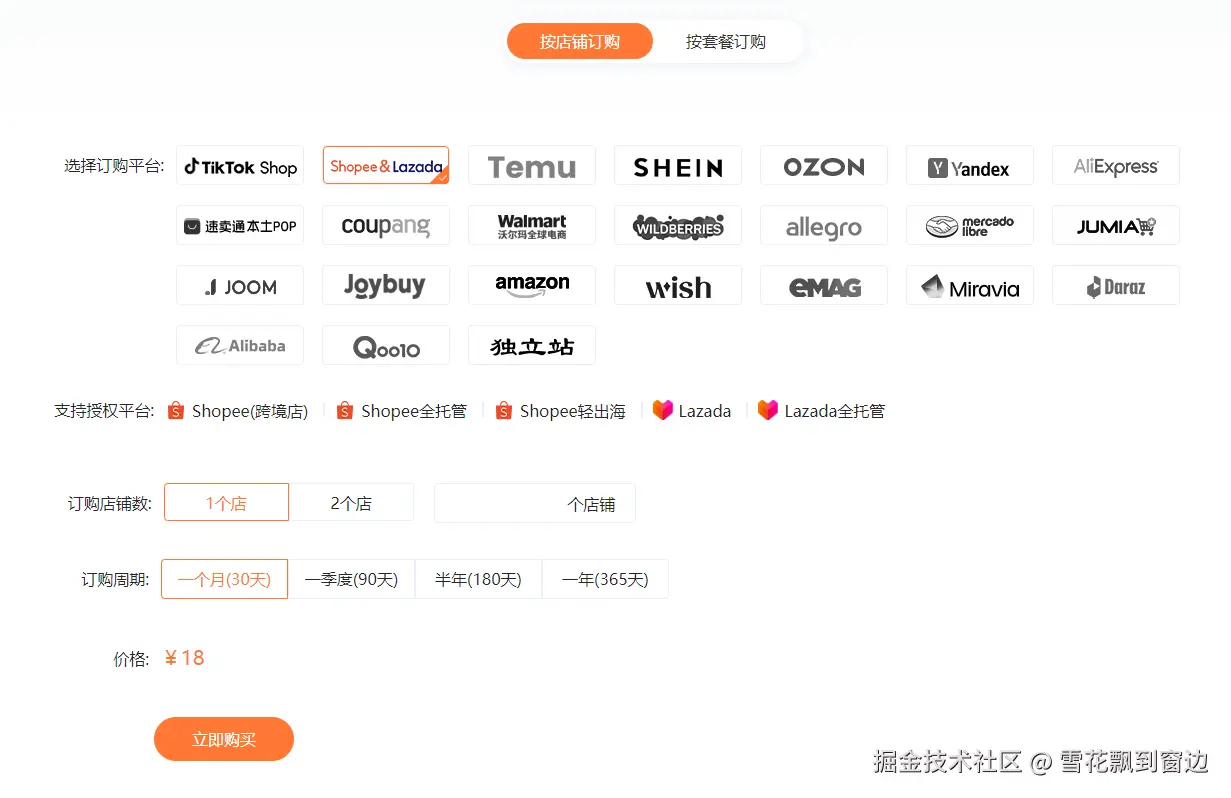The height and width of the screenshot is (798, 1231).
Task: Select the TikTok Shop platform logo
Action: (240, 166)
